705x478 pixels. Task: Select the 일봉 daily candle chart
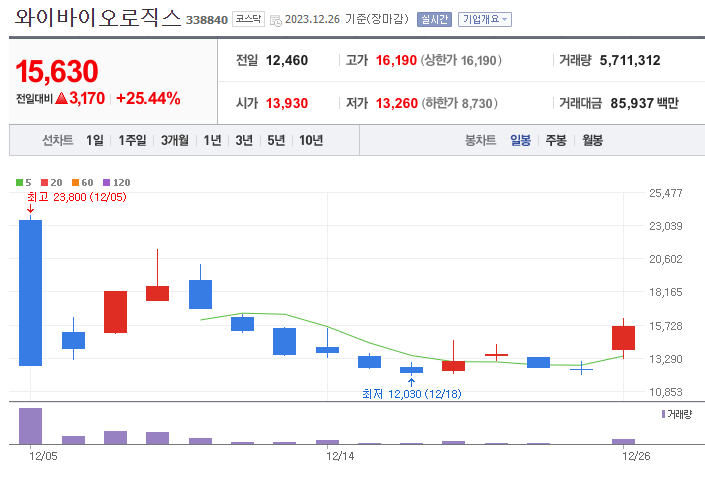click(520, 140)
